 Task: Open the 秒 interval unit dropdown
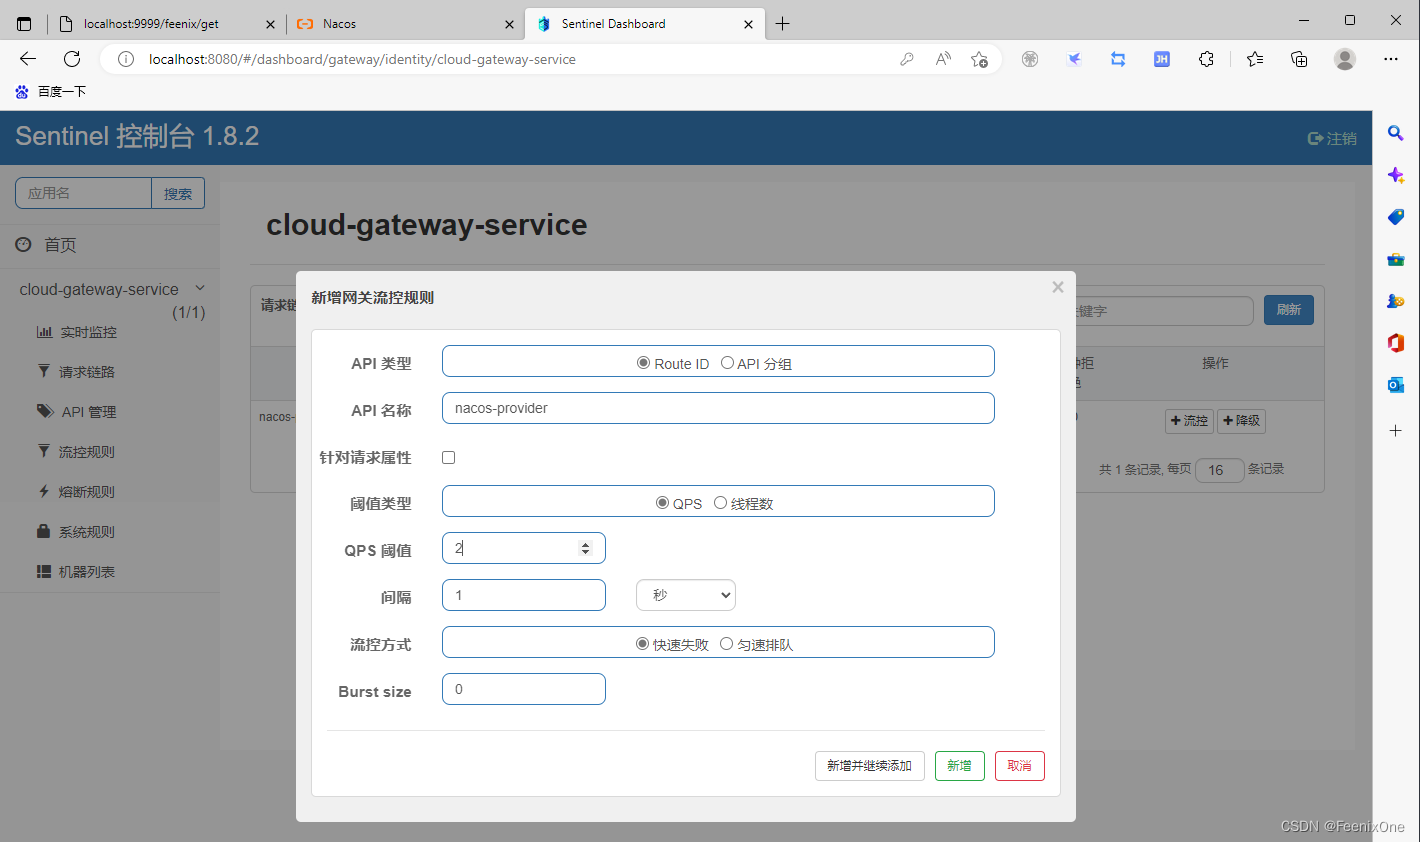[686, 595]
